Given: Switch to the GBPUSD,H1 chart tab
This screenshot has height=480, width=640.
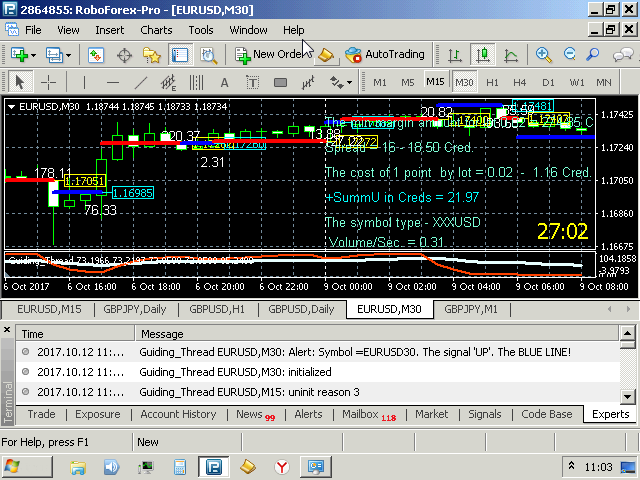Looking at the screenshot, I should click(217, 309).
